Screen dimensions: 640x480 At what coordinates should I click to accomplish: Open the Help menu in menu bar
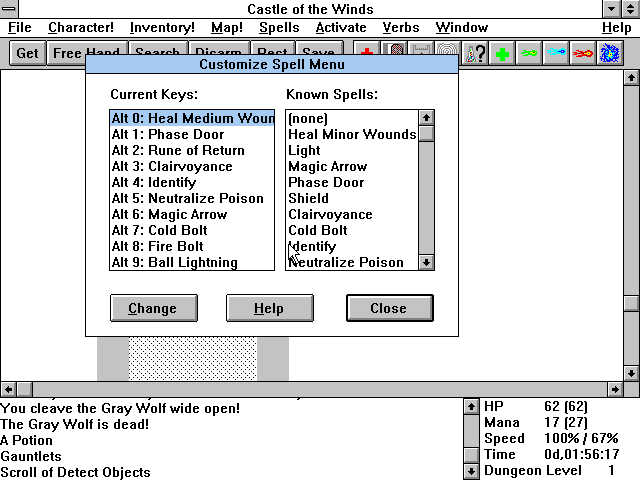pos(617,28)
